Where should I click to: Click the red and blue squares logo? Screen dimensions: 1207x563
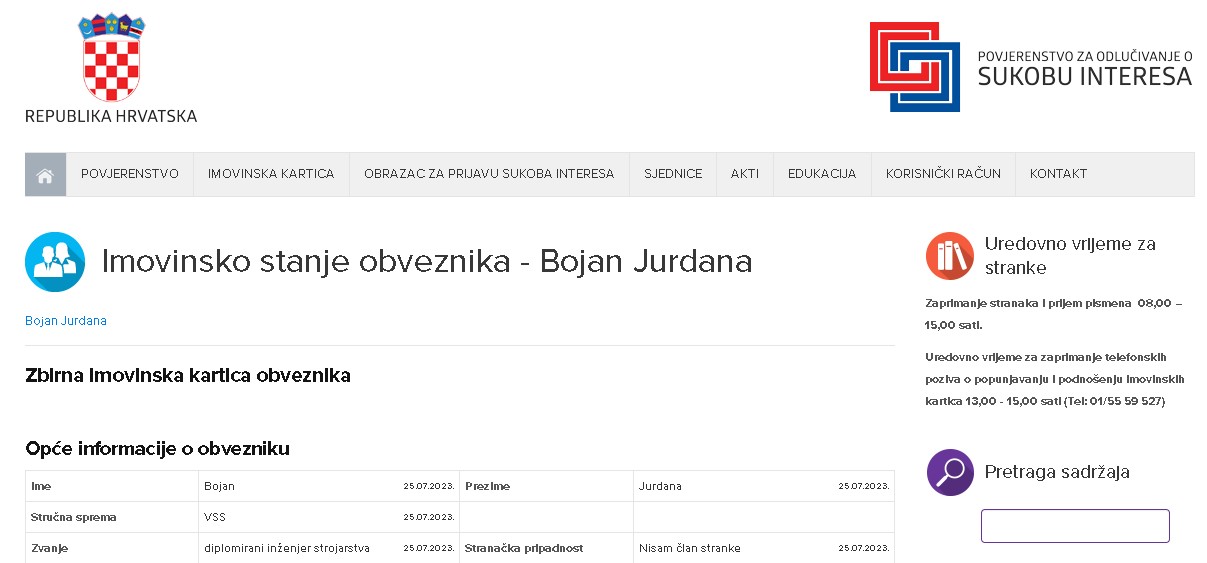coord(915,66)
